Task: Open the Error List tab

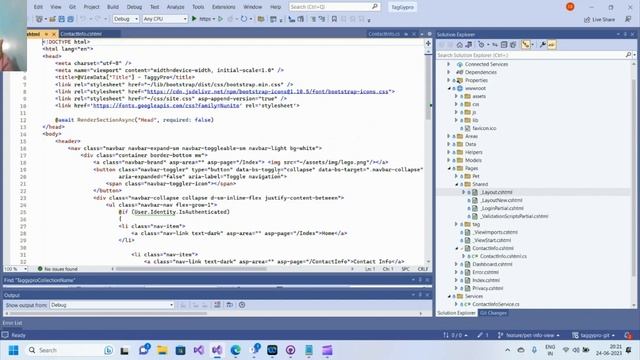Action: (x=13, y=323)
